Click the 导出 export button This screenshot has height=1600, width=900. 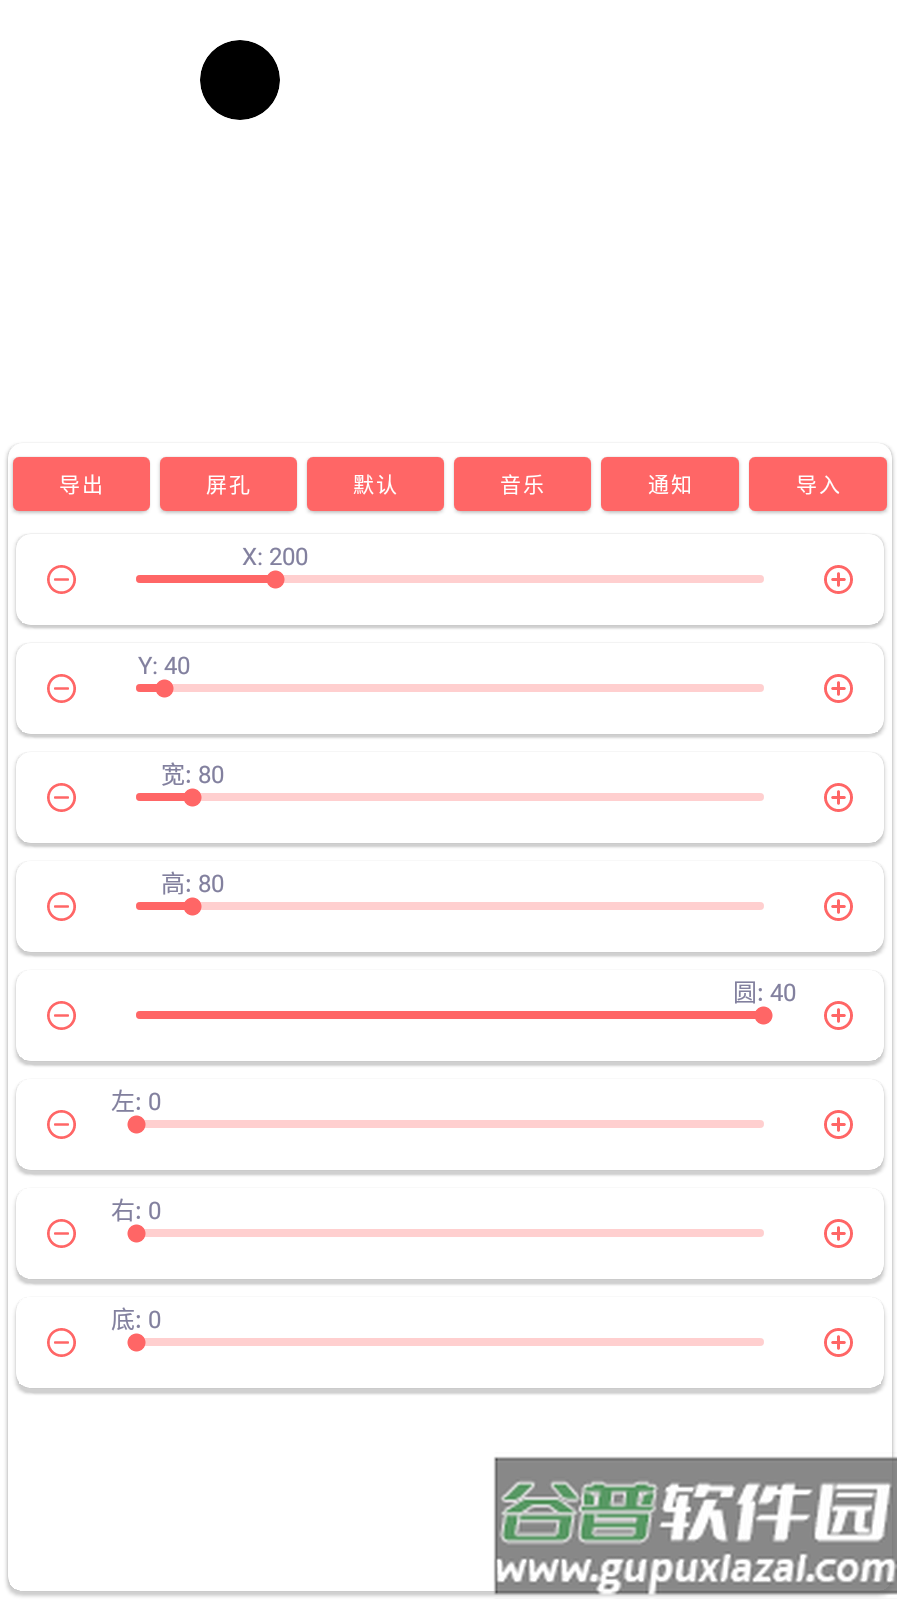click(x=81, y=485)
